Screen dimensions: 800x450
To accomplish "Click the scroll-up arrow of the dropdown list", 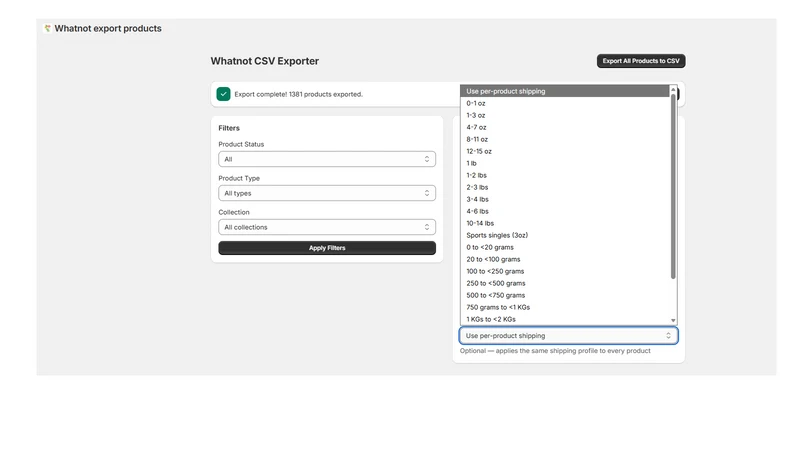I will coord(673,89).
